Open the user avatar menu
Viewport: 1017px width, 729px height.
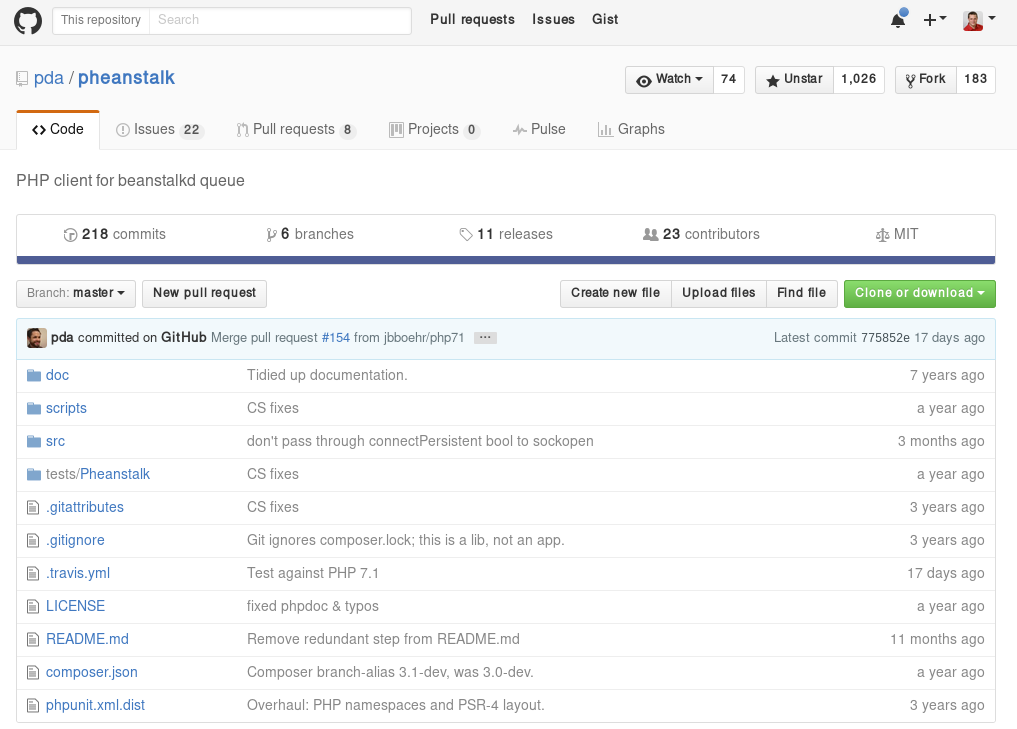click(979, 20)
